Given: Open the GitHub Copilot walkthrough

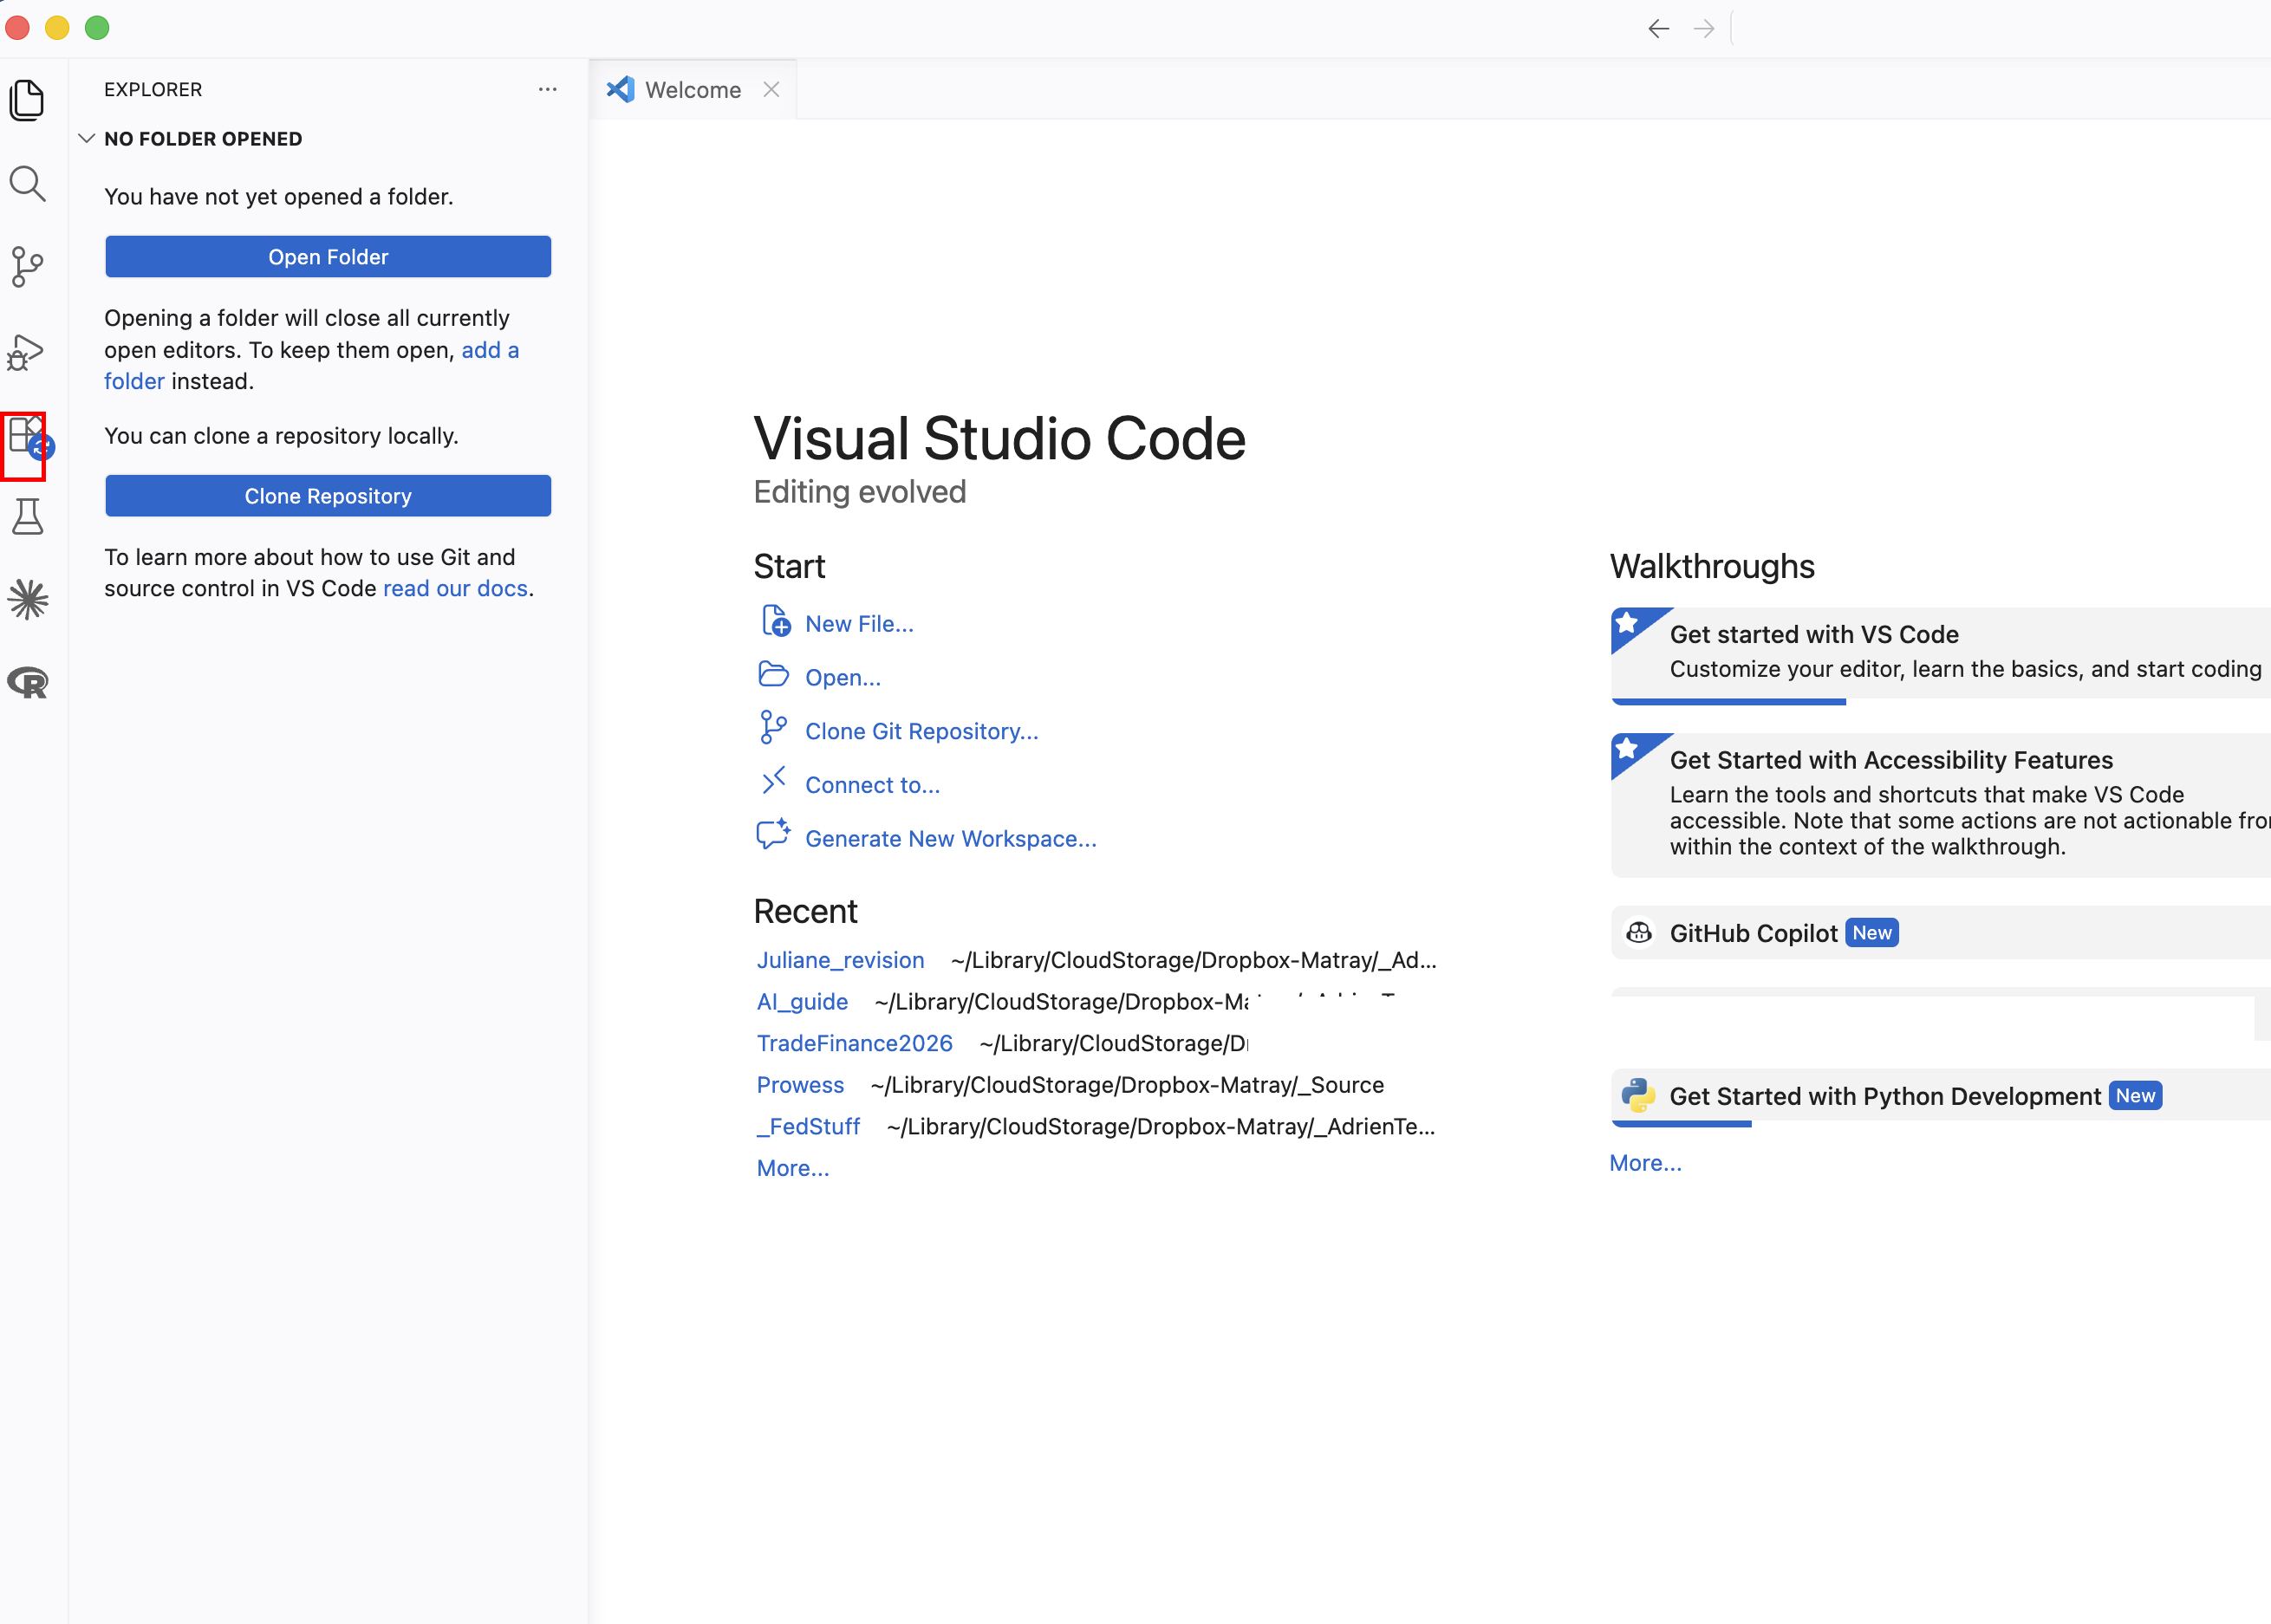Looking at the screenshot, I should 1941,933.
